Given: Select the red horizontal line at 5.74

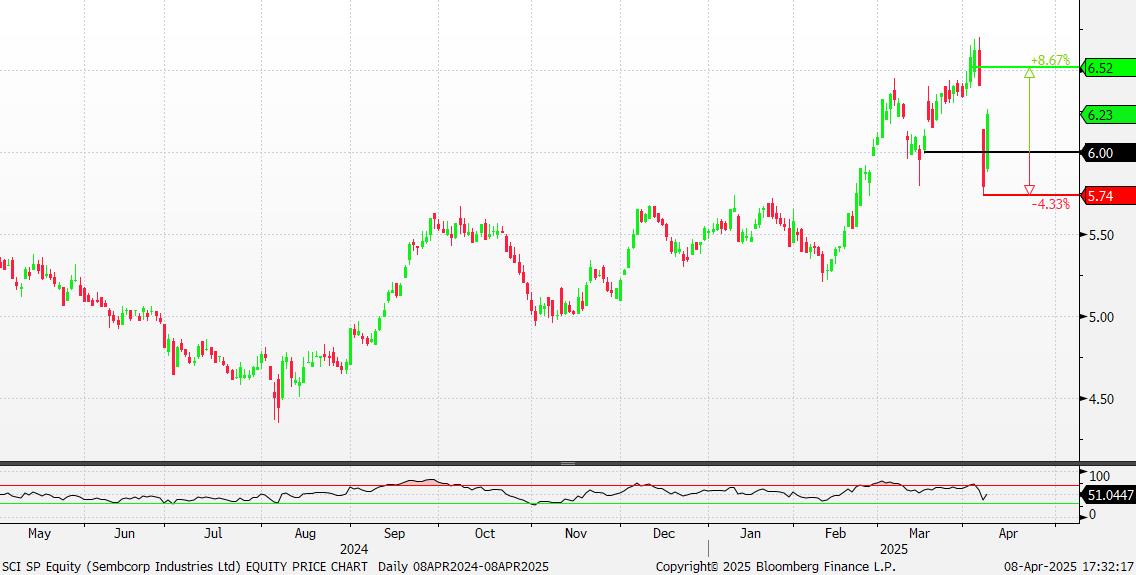Looking at the screenshot, I should 1030,195.
